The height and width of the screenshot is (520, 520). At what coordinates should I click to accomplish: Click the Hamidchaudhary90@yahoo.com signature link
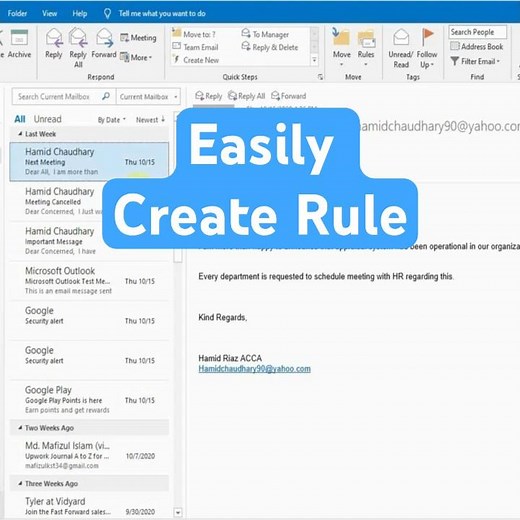pos(254,369)
